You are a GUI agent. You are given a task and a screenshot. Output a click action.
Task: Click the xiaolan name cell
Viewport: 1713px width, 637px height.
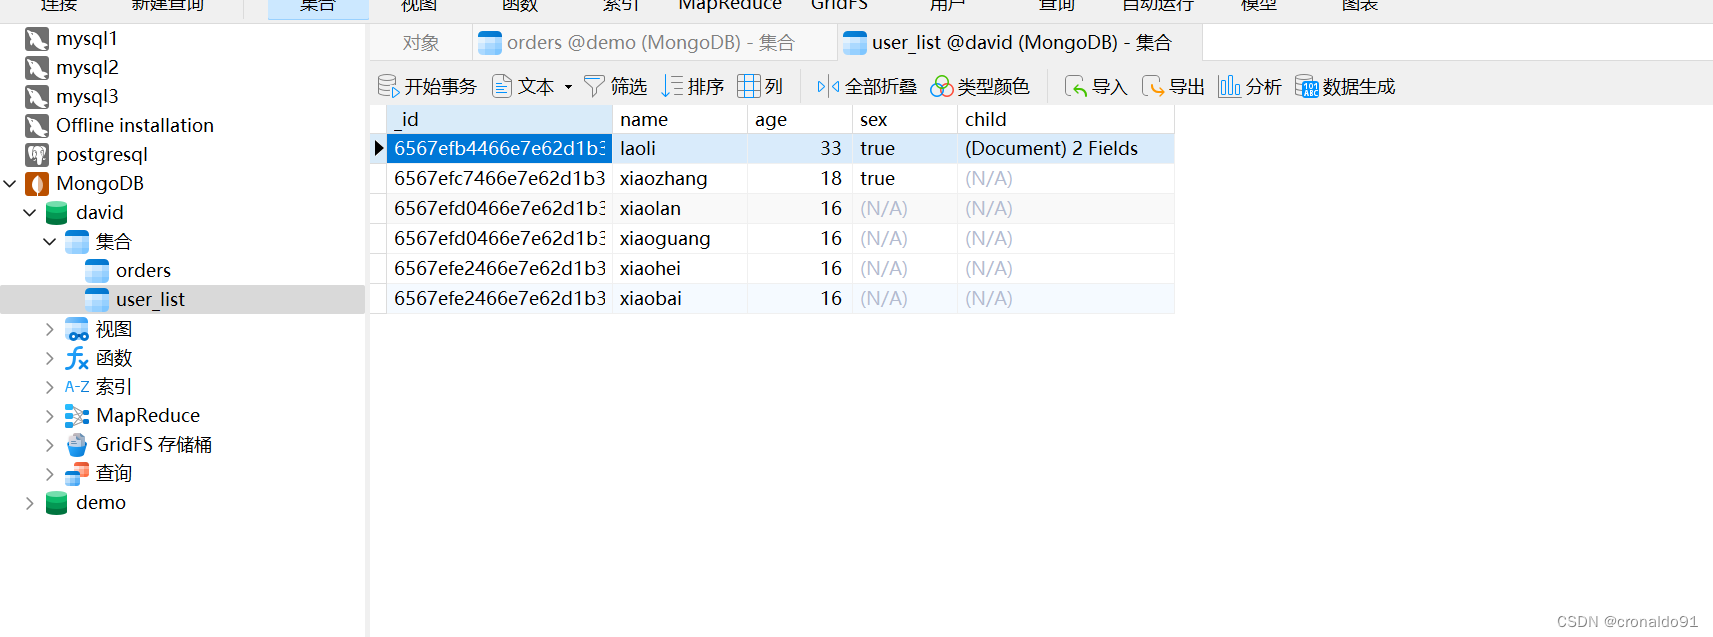(x=680, y=209)
